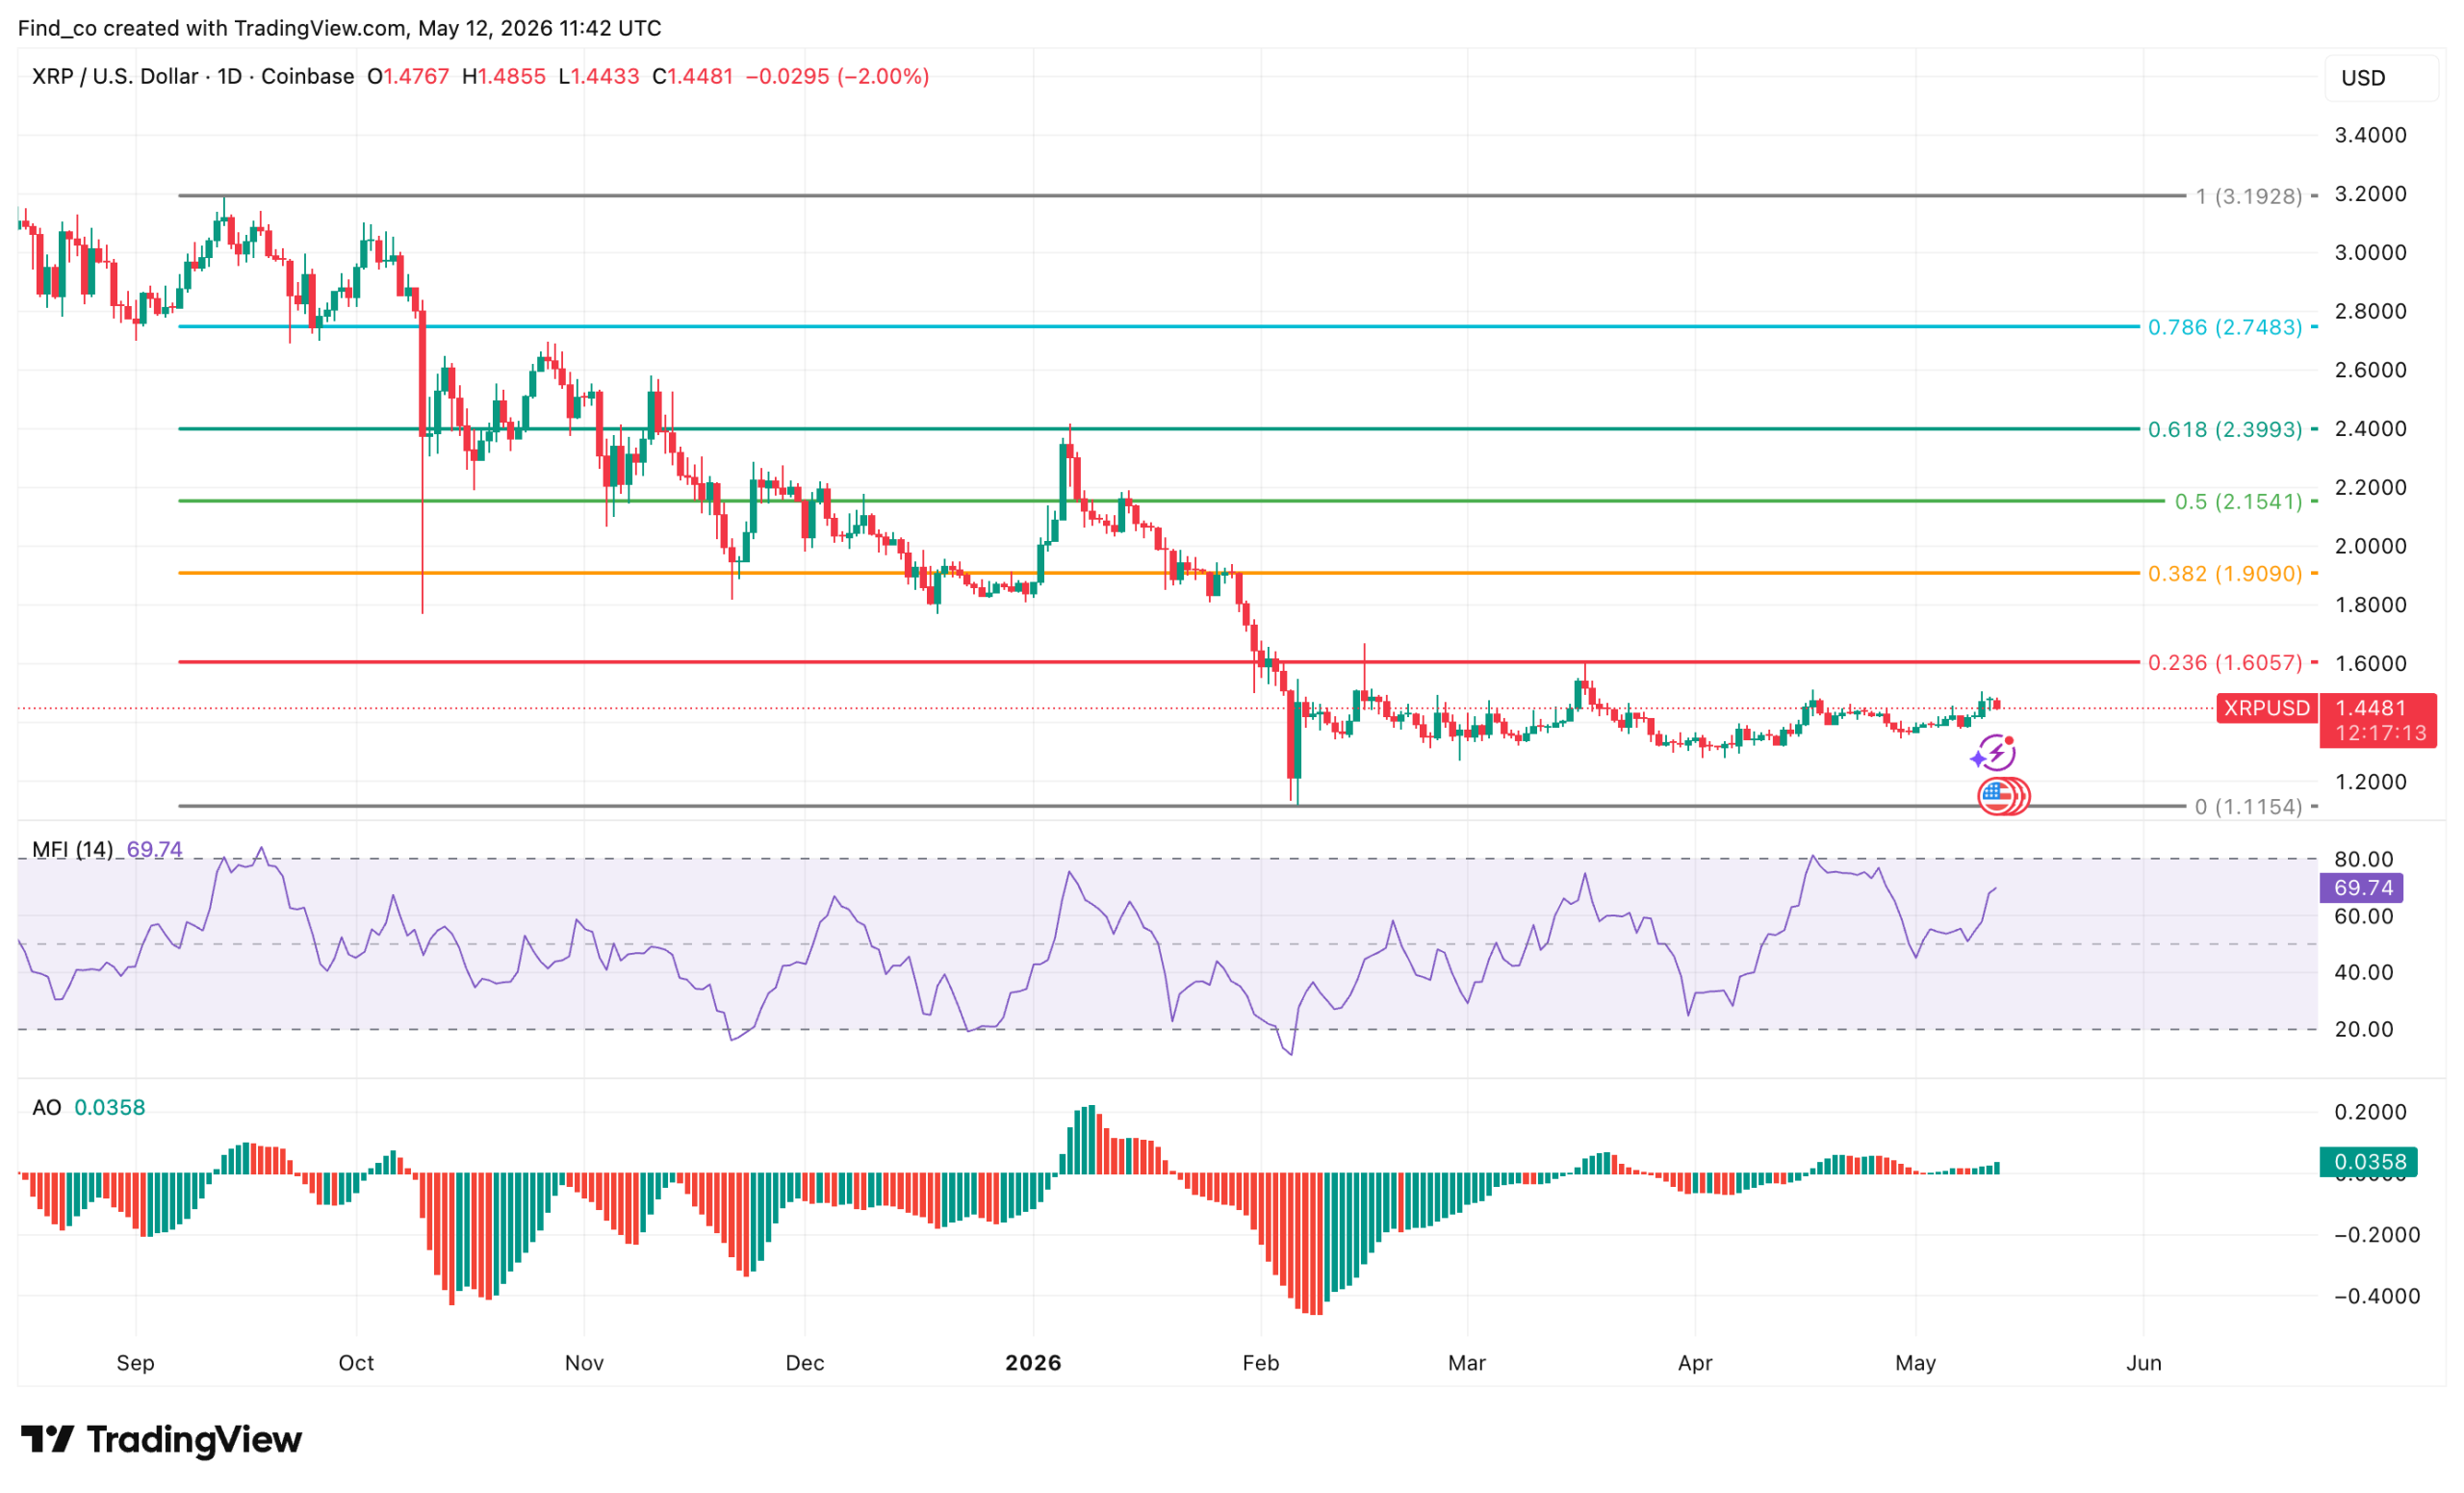Image resolution: width=2464 pixels, height=1493 pixels.
Task: Open the USD currency selector
Action: [x=2380, y=77]
